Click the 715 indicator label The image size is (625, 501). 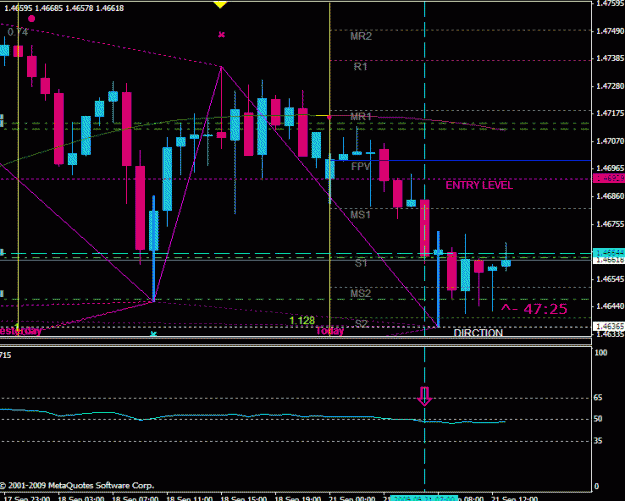click(x=6, y=355)
